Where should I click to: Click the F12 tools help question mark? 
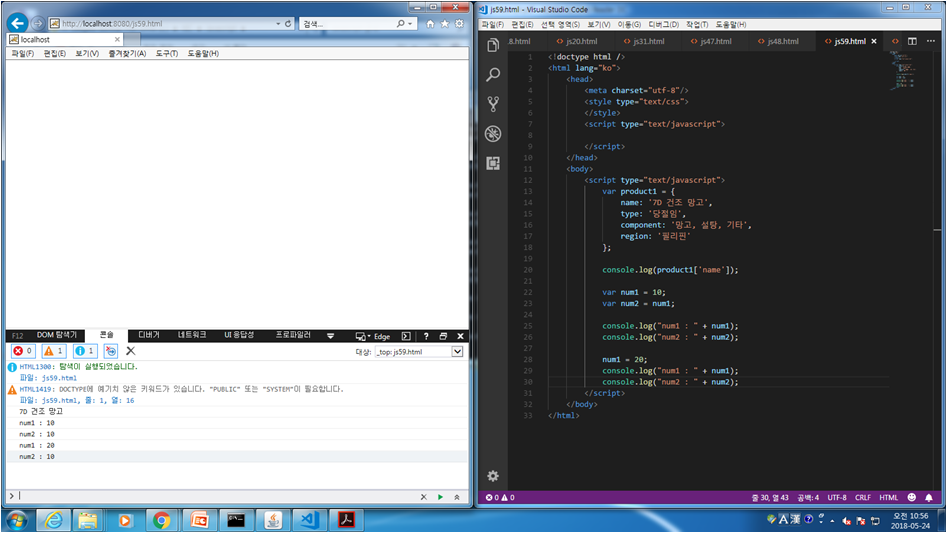pyautogui.click(x=426, y=336)
